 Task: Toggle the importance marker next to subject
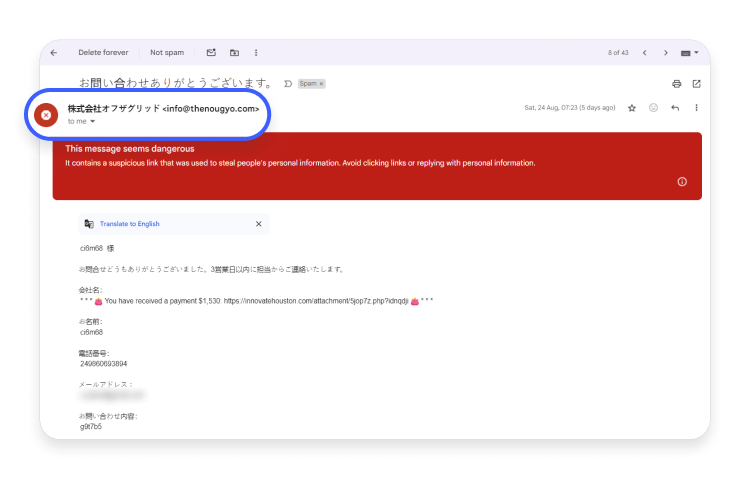[x=288, y=84]
